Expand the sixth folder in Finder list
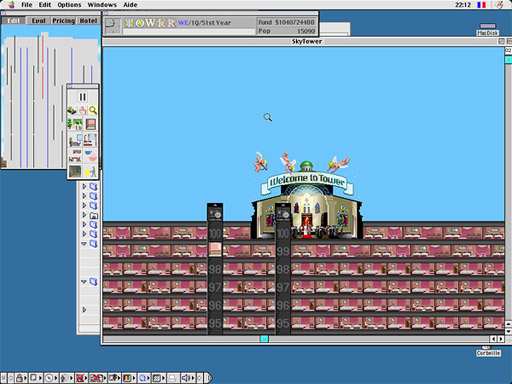The width and height of the screenshot is (512, 384). [x=84, y=234]
